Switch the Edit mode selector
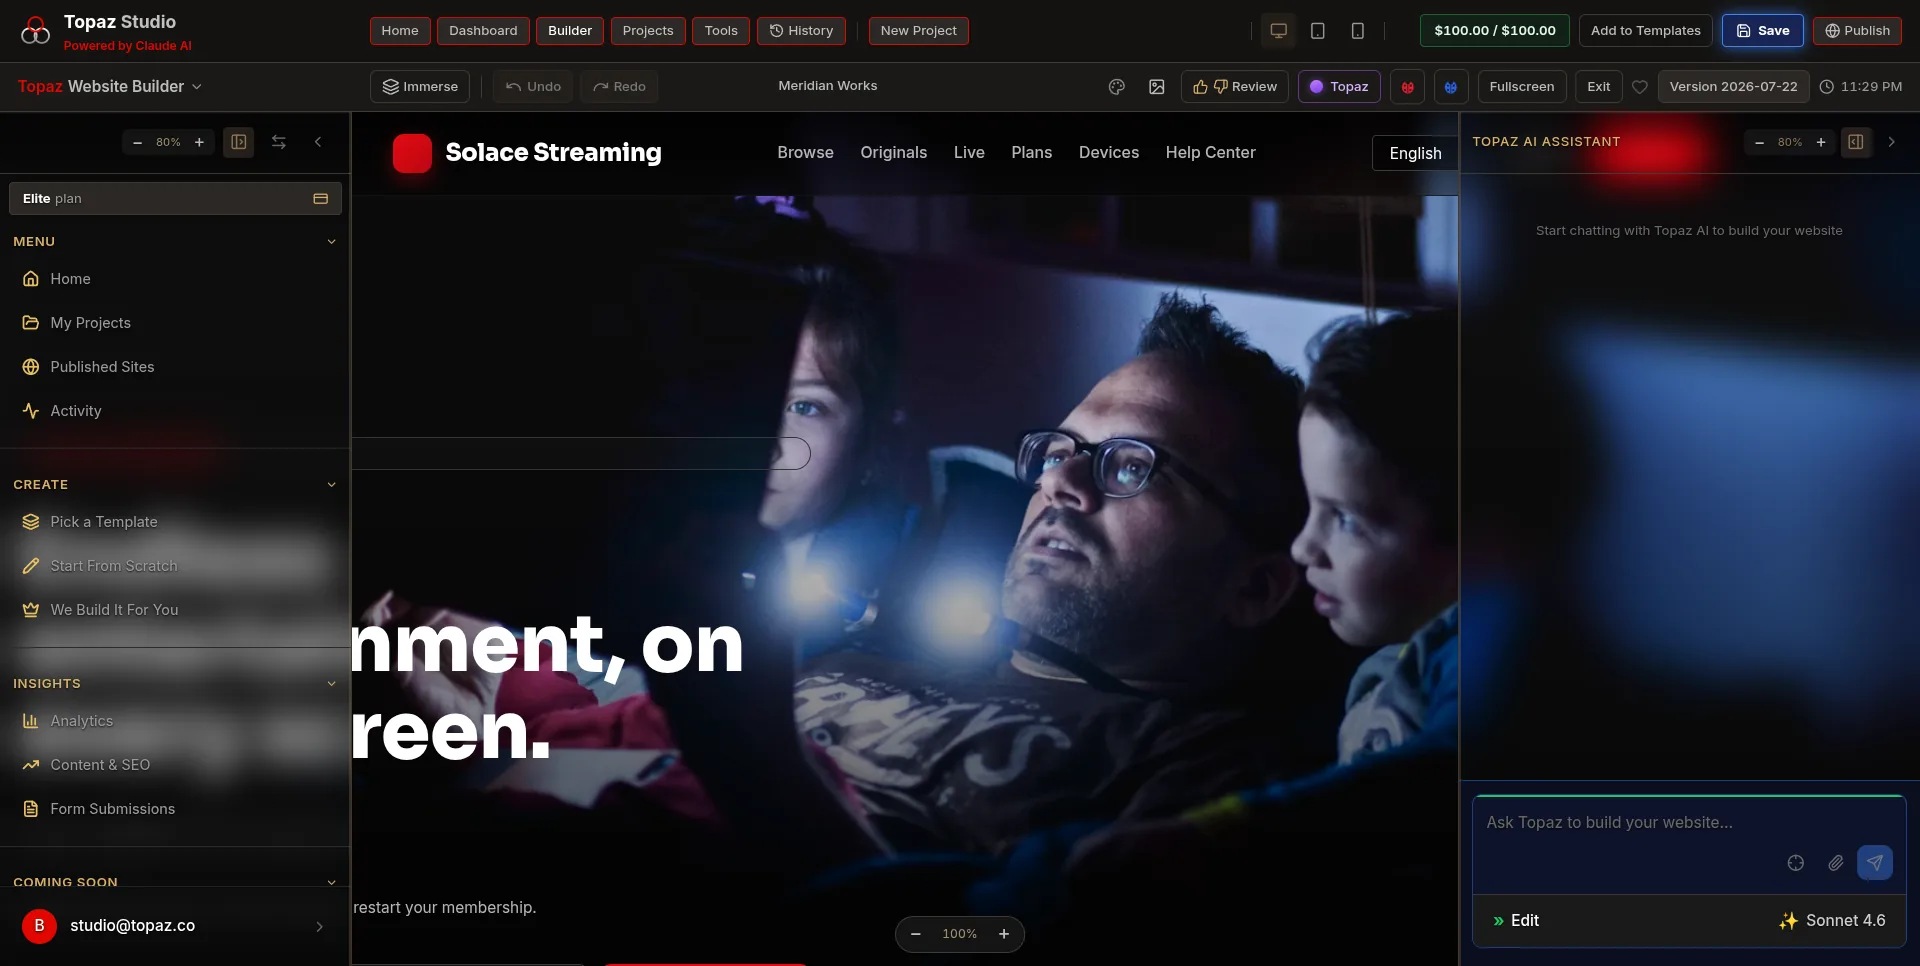 point(1515,921)
